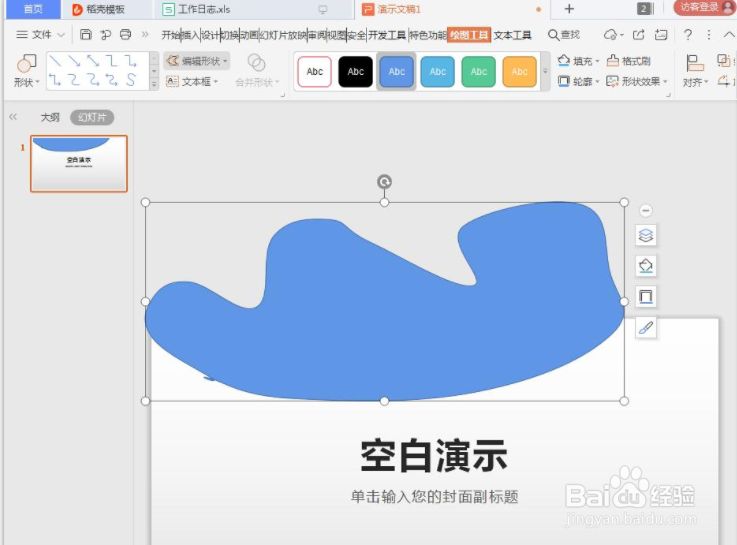Expand more quick access tools (double chevron)
The image size is (737, 545).
click(x=145, y=34)
